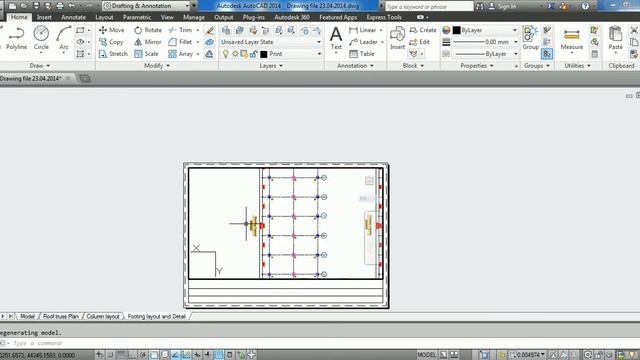Expand the Utilities panel title
This screenshot has width=640, height=360.
pos(577,66)
